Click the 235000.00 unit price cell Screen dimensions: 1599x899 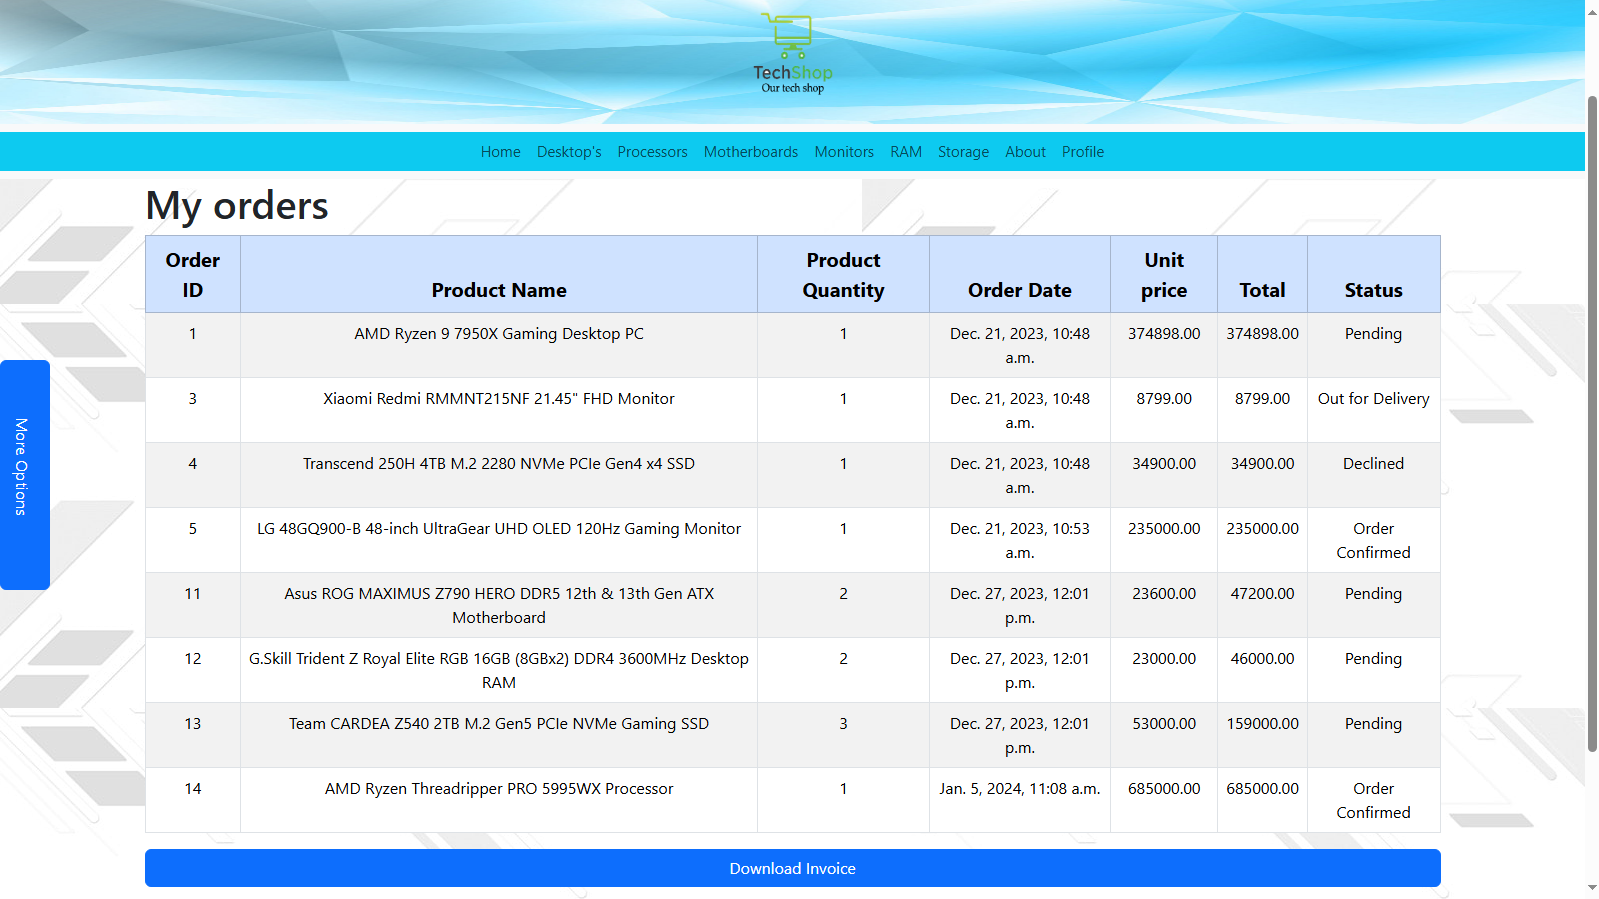[x=1164, y=540]
